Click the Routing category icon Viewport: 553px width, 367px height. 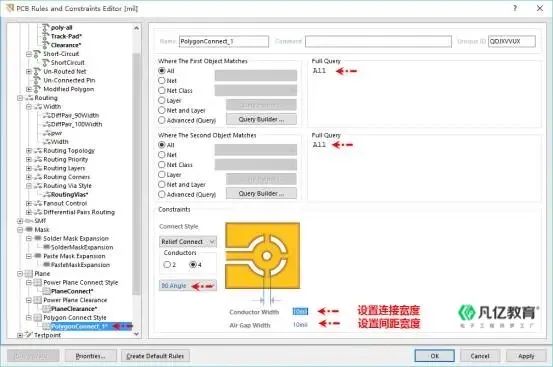pos(29,98)
